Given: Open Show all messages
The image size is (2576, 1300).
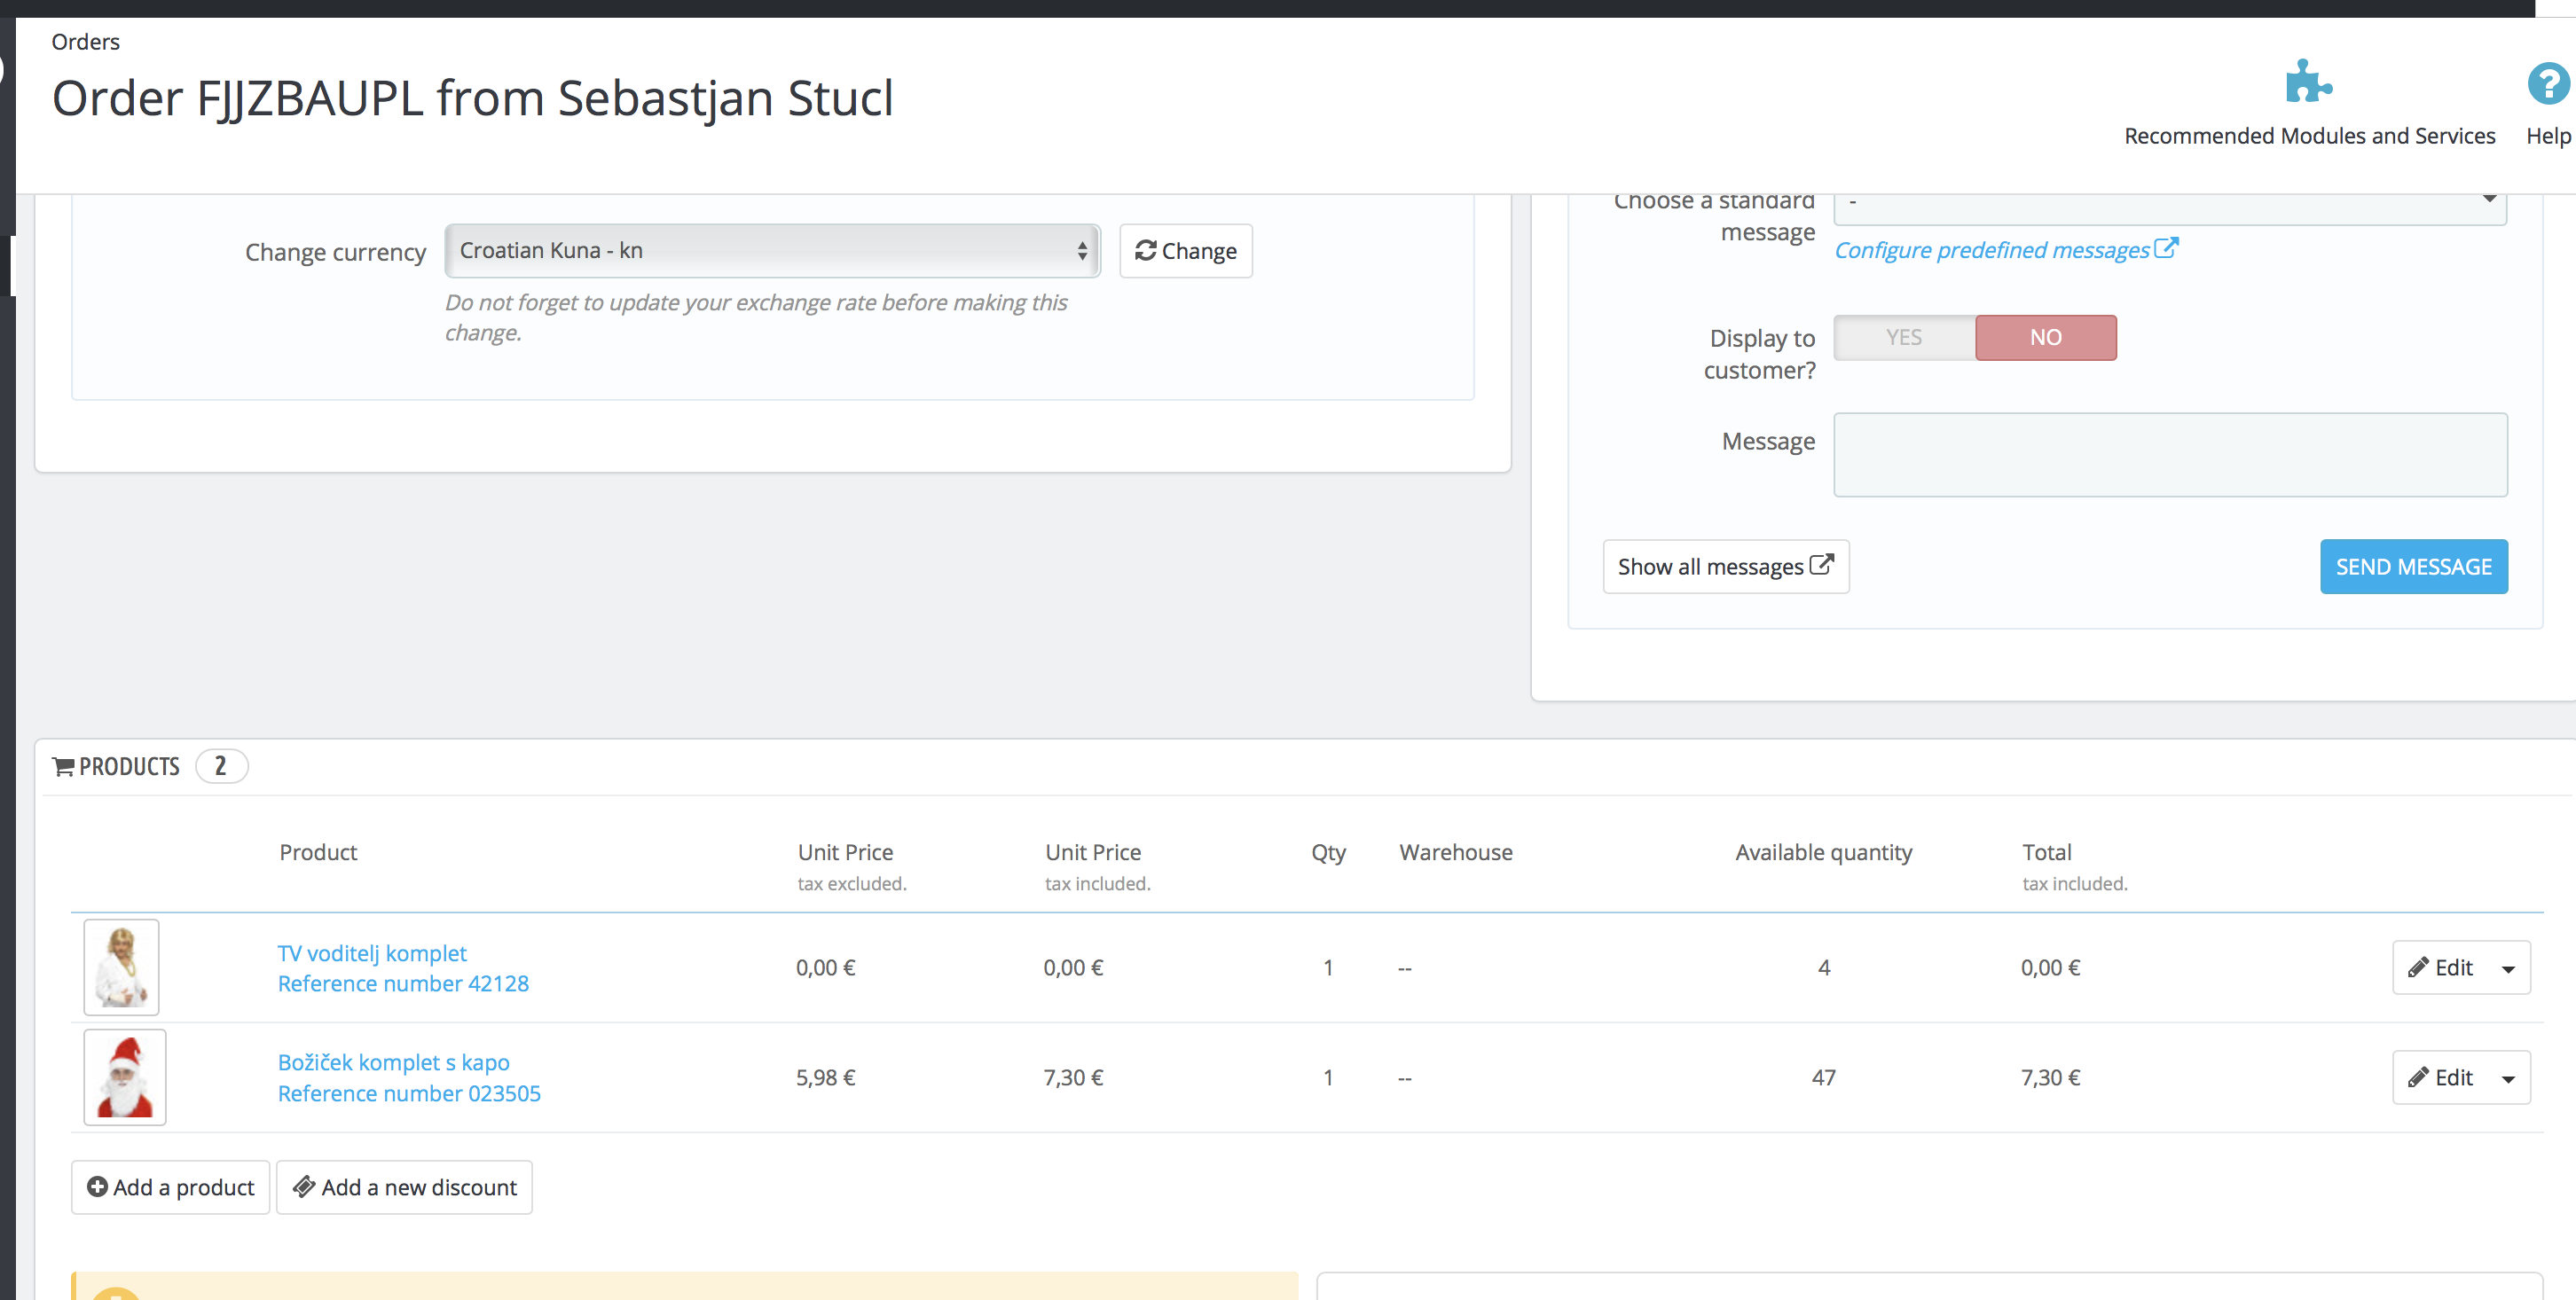Looking at the screenshot, I should (x=1726, y=567).
